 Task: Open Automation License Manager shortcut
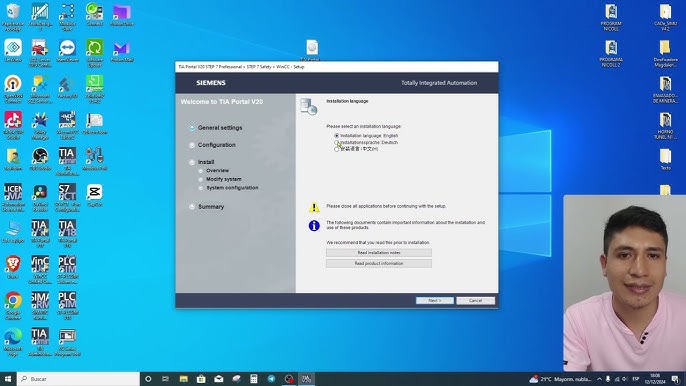click(13, 197)
